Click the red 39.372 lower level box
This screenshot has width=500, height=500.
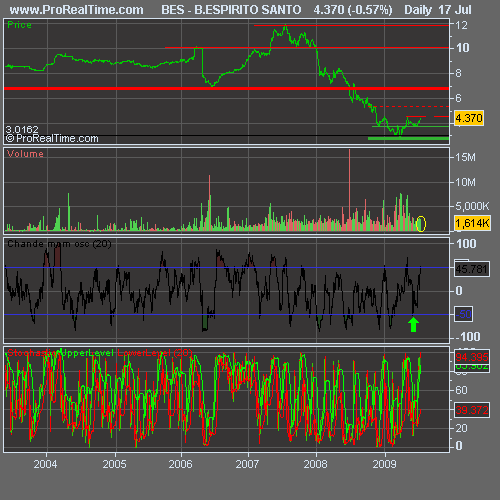click(x=472, y=410)
